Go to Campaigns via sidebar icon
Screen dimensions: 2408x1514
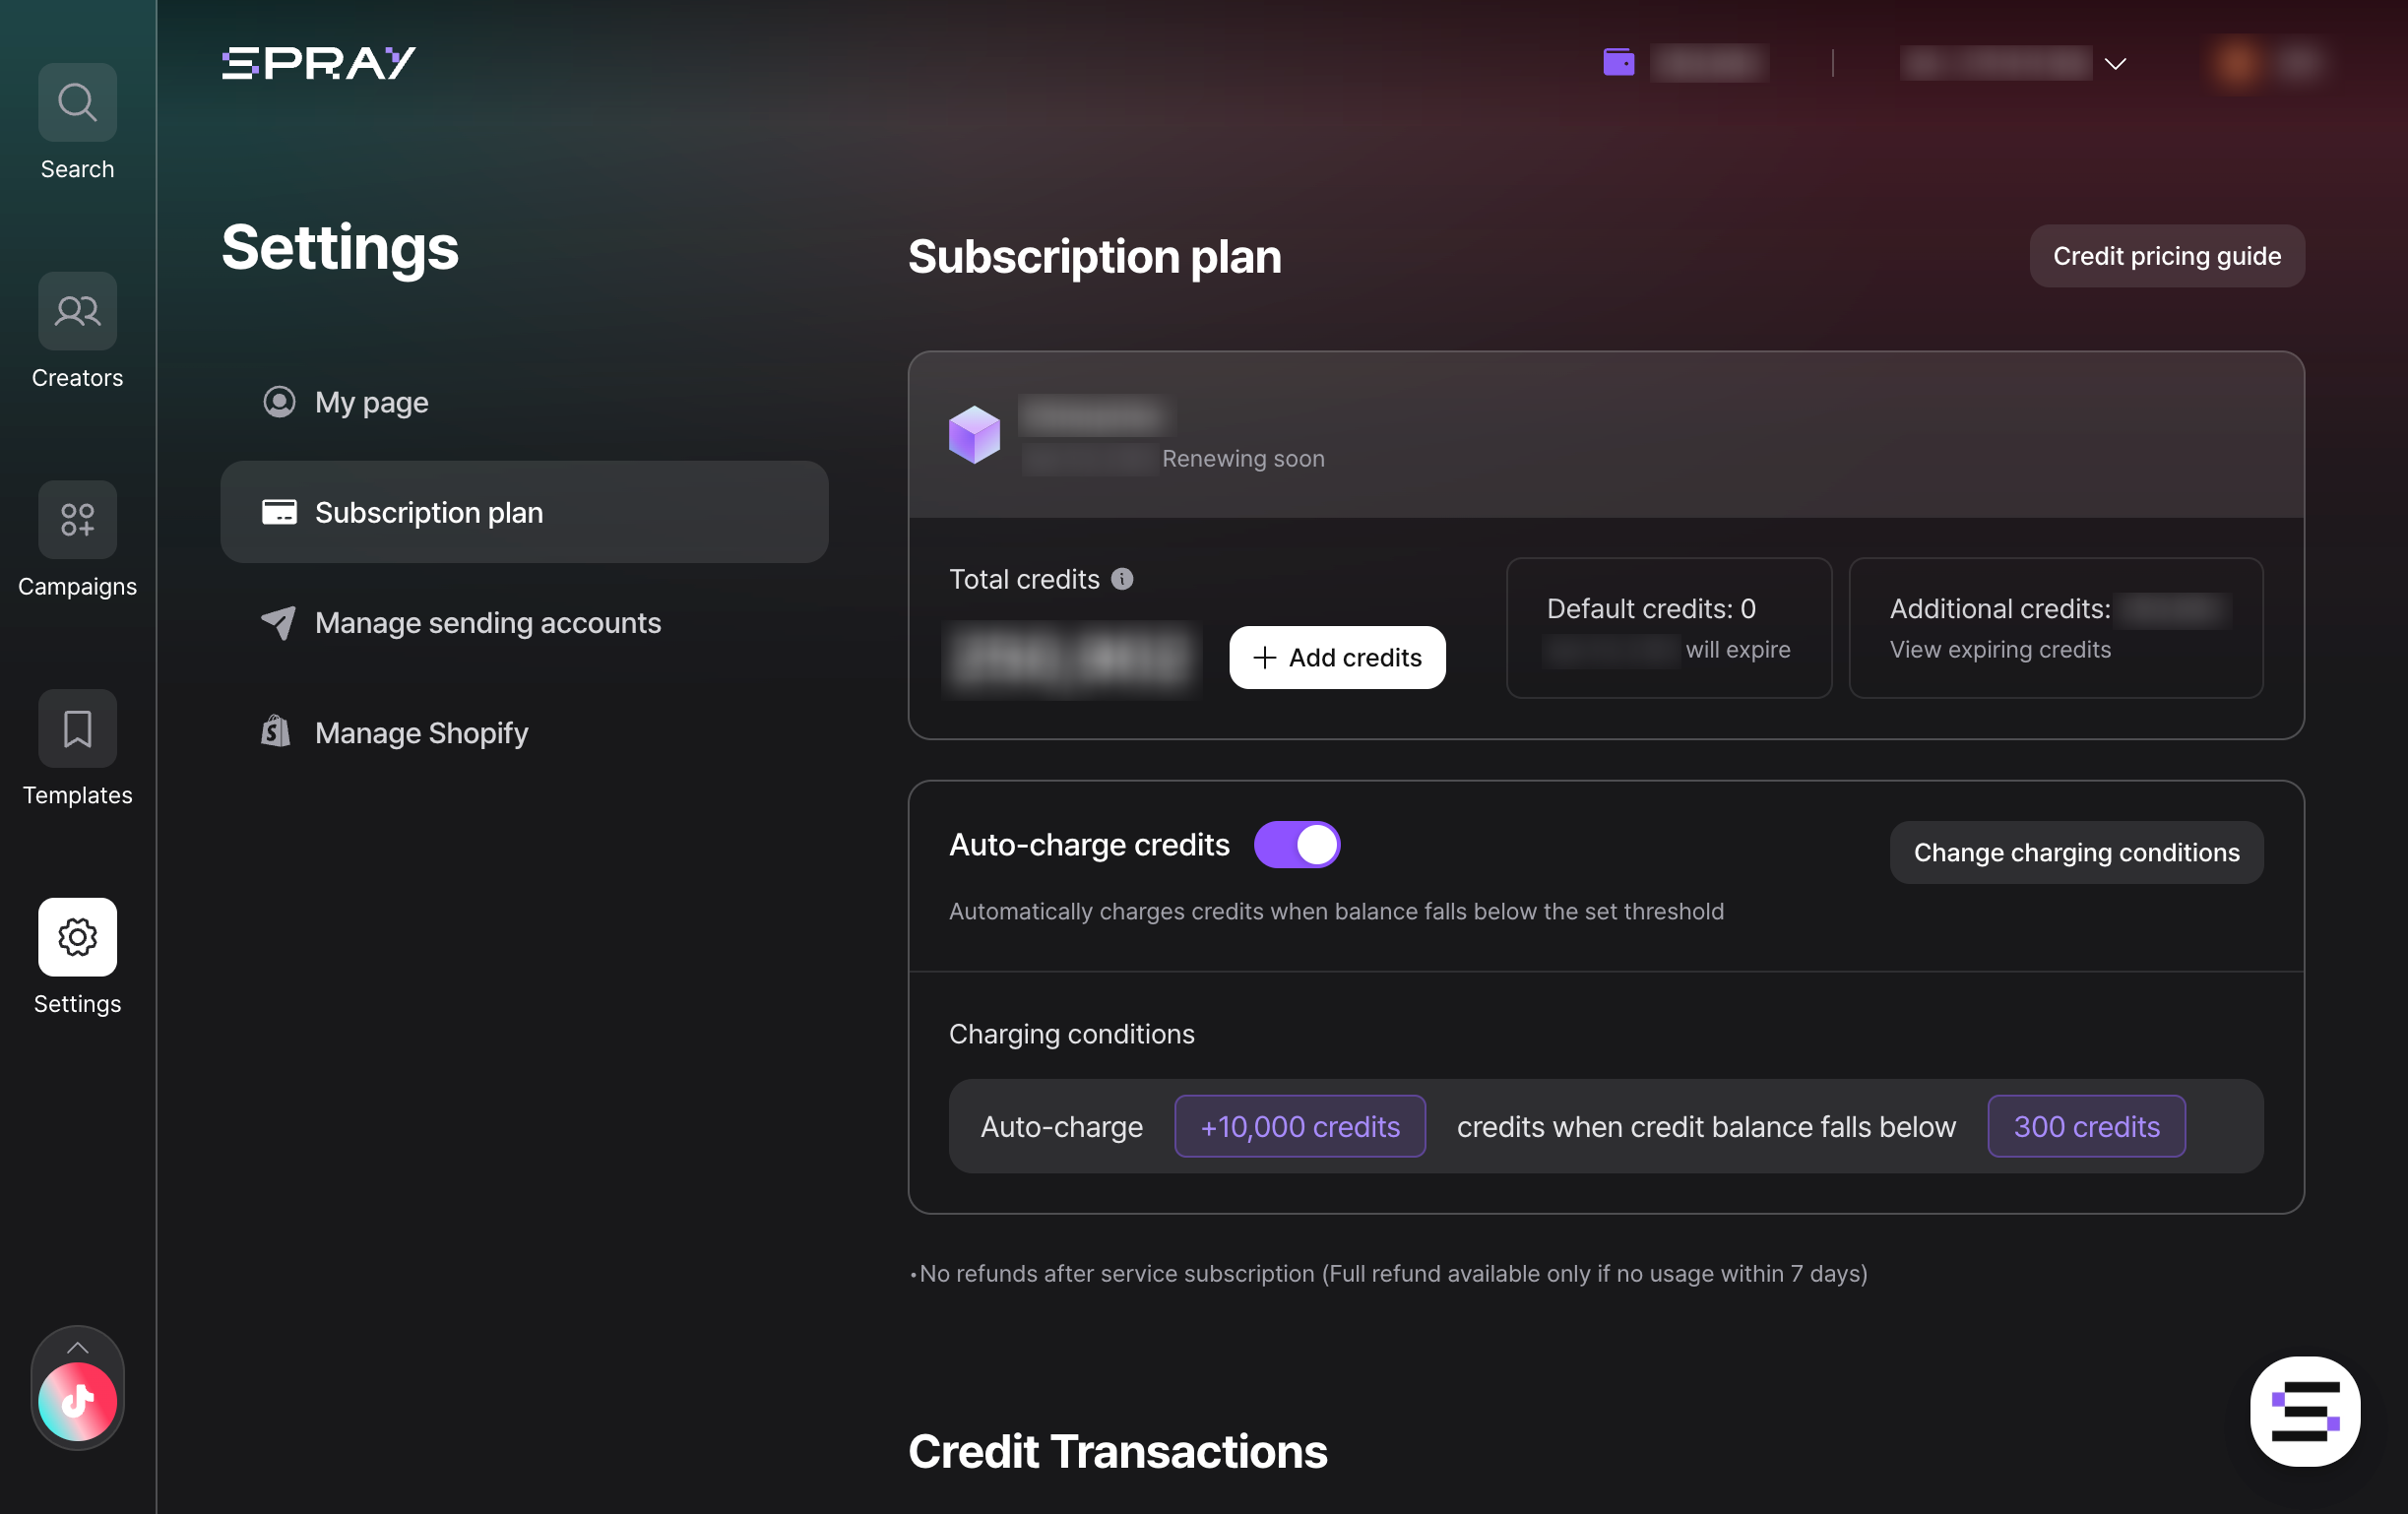[x=77, y=519]
